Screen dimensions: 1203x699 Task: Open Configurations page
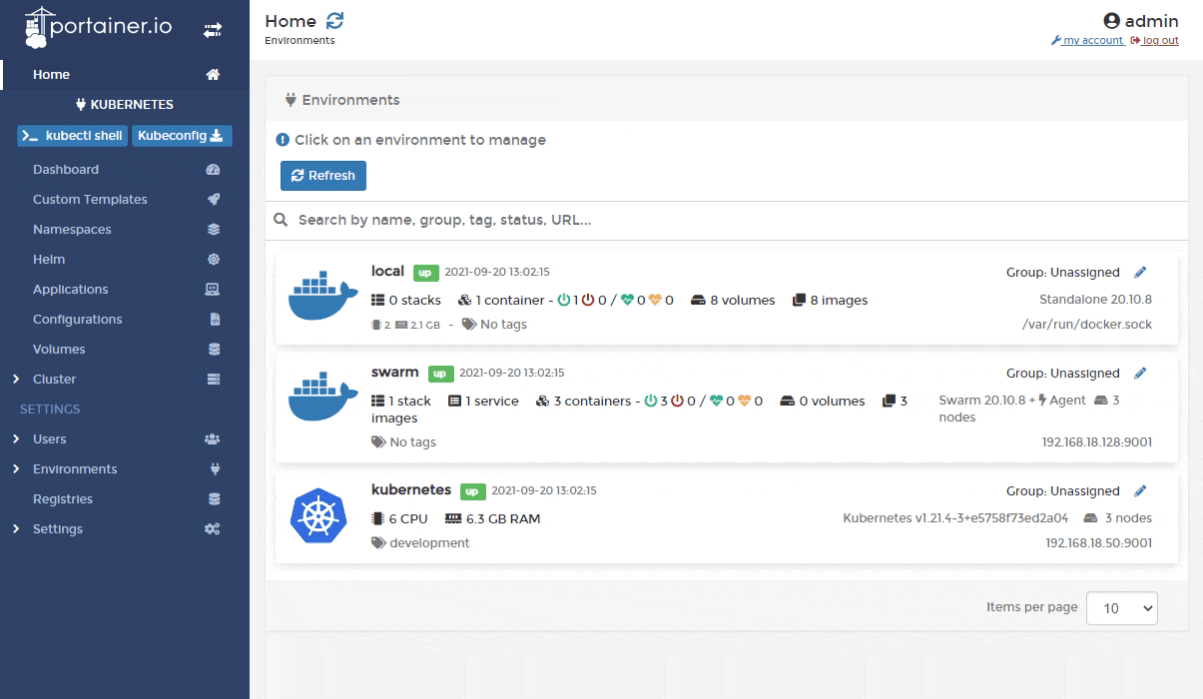tap(77, 320)
